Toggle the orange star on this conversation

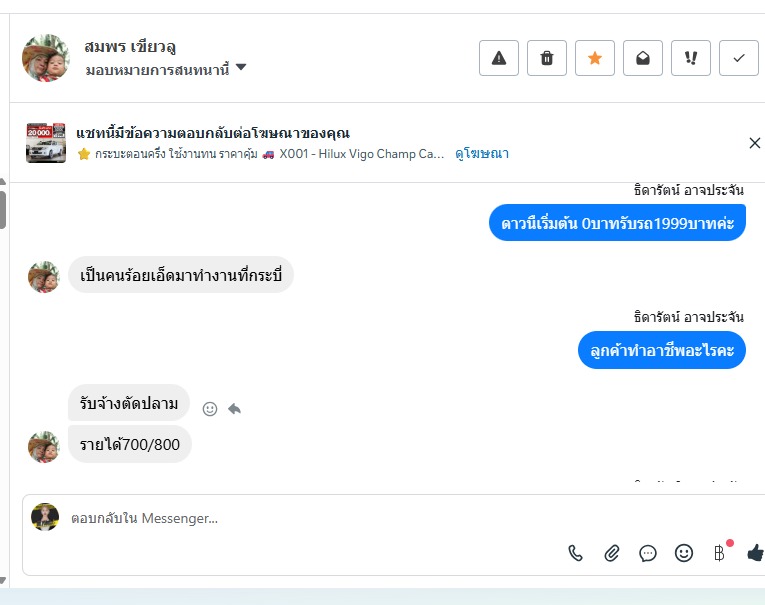point(595,58)
